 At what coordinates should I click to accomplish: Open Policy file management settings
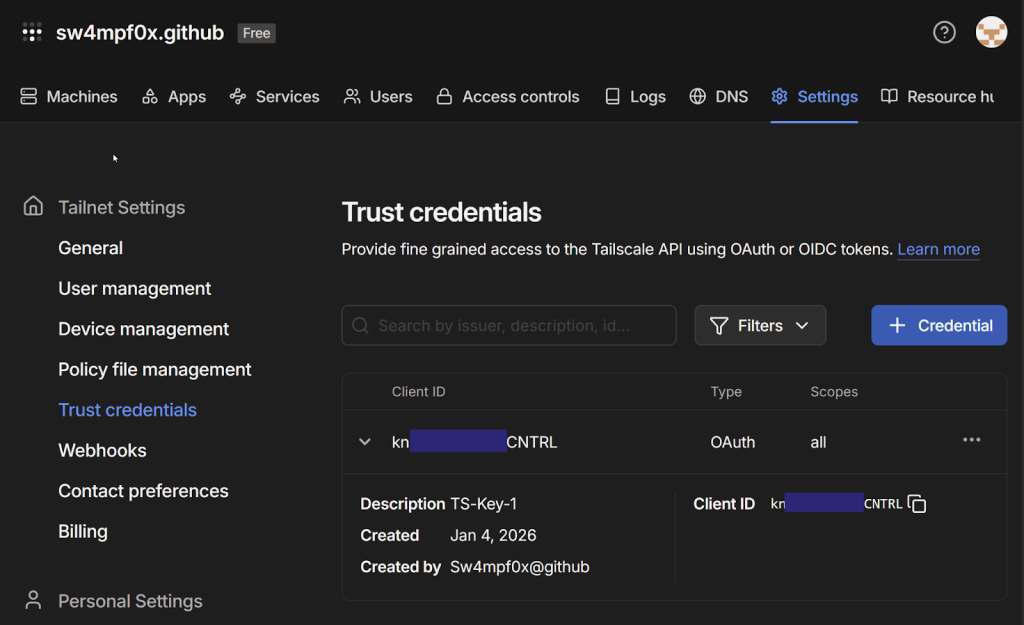[155, 370]
